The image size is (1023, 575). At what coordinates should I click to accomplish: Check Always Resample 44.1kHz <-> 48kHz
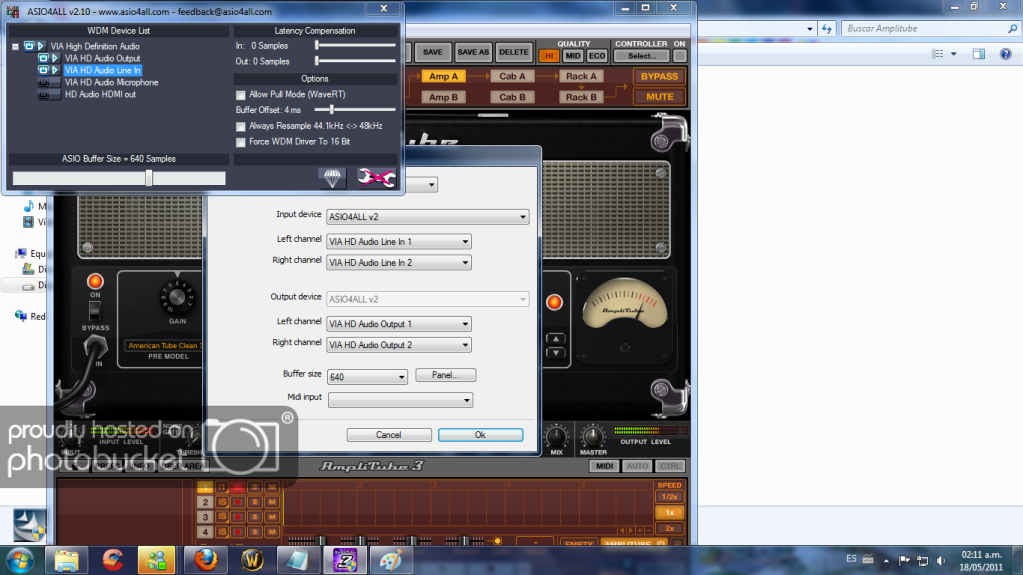pyautogui.click(x=240, y=127)
